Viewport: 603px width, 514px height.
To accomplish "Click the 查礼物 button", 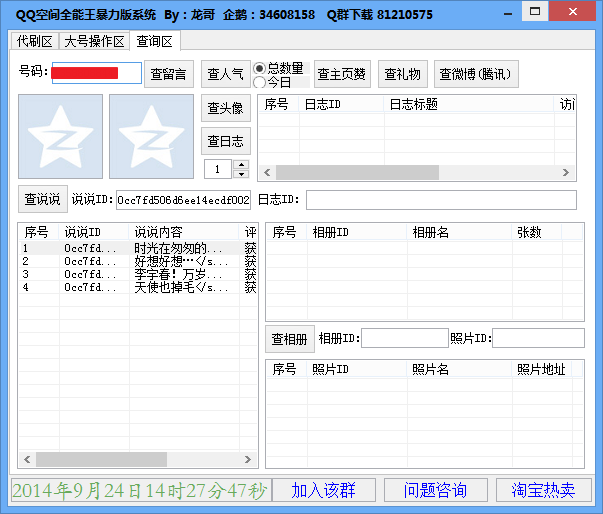I will (x=403, y=74).
